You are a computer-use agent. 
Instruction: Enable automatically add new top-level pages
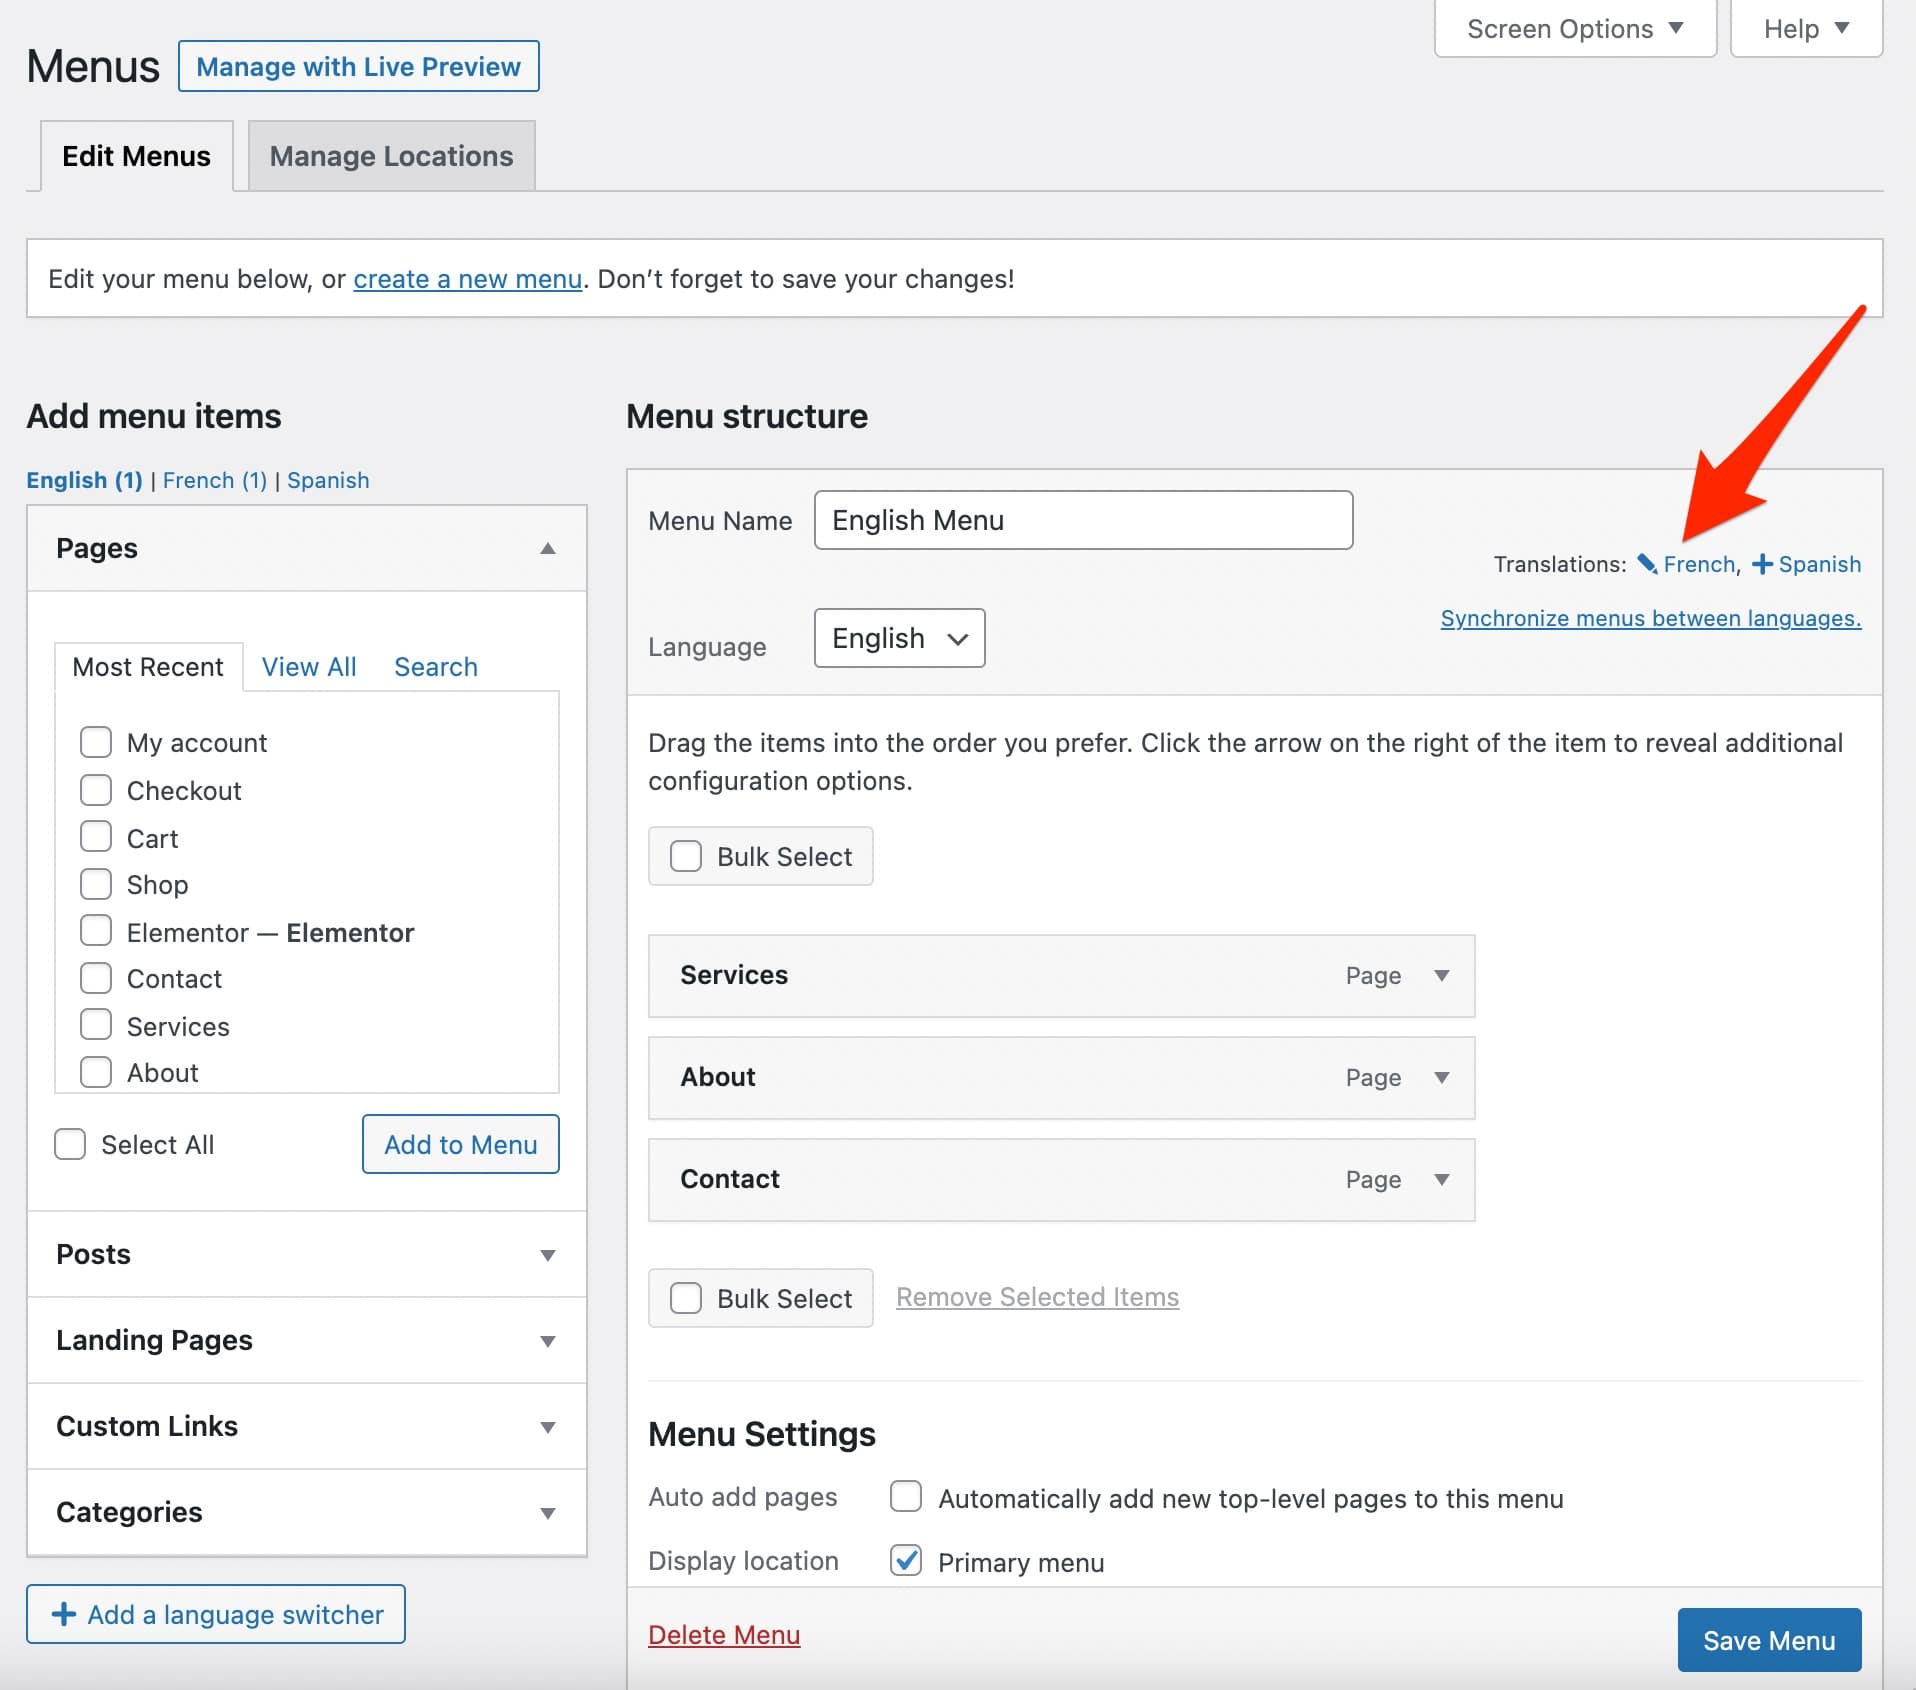click(906, 1497)
